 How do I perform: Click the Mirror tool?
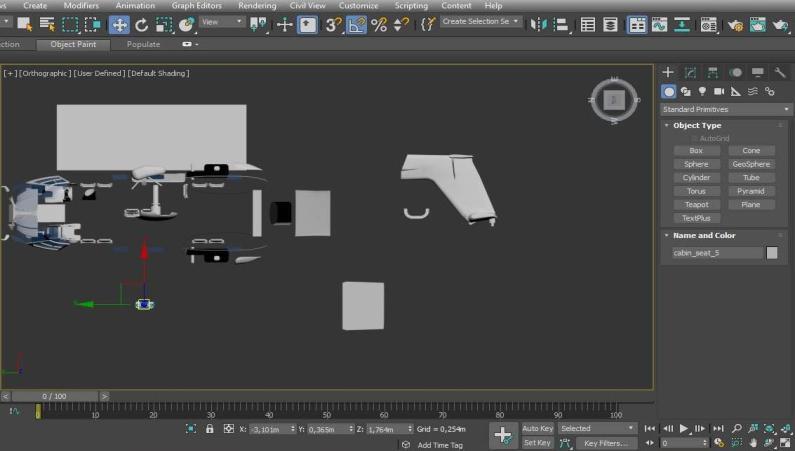tap(538, 24)
